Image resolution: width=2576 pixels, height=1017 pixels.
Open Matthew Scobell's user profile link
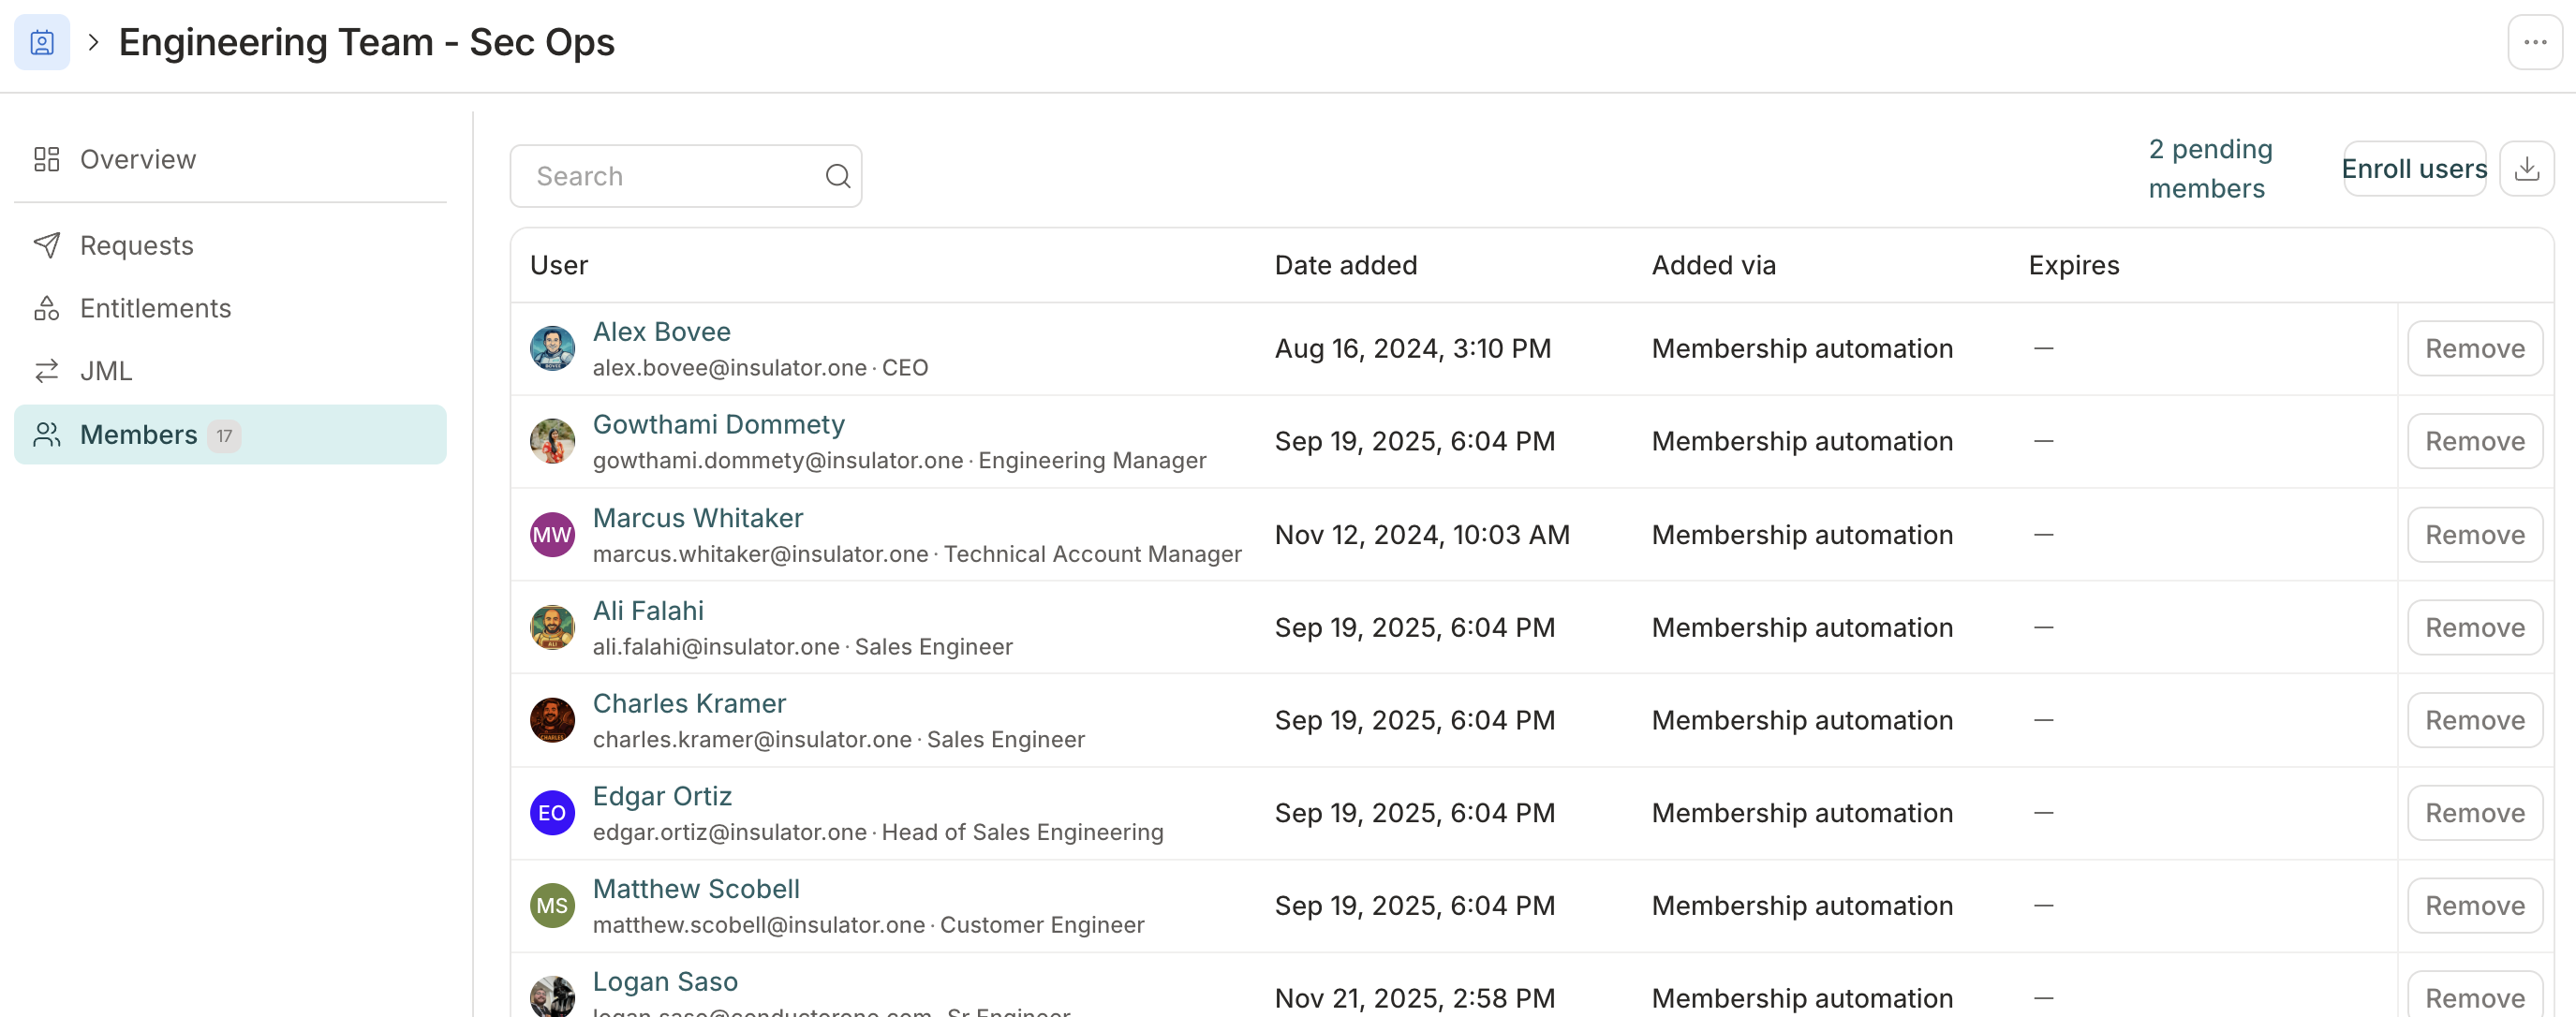(x=696, y=889)
